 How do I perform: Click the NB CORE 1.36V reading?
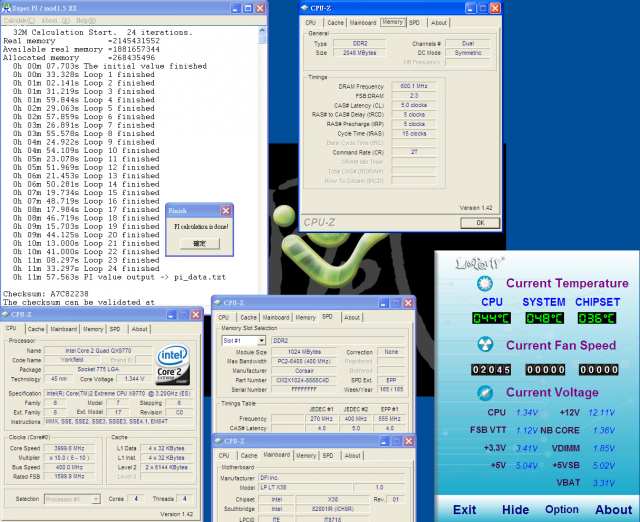click(x=604, y=431)
